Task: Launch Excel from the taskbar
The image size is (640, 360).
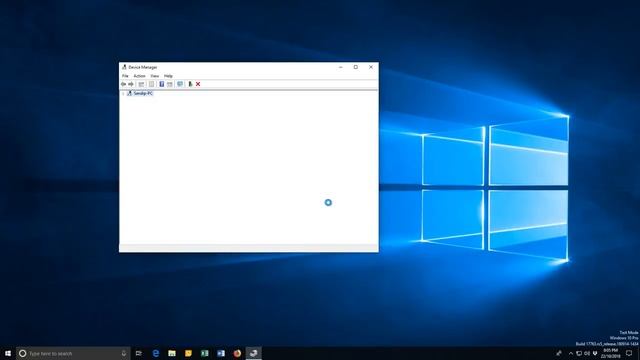Action: pos(204,353)
